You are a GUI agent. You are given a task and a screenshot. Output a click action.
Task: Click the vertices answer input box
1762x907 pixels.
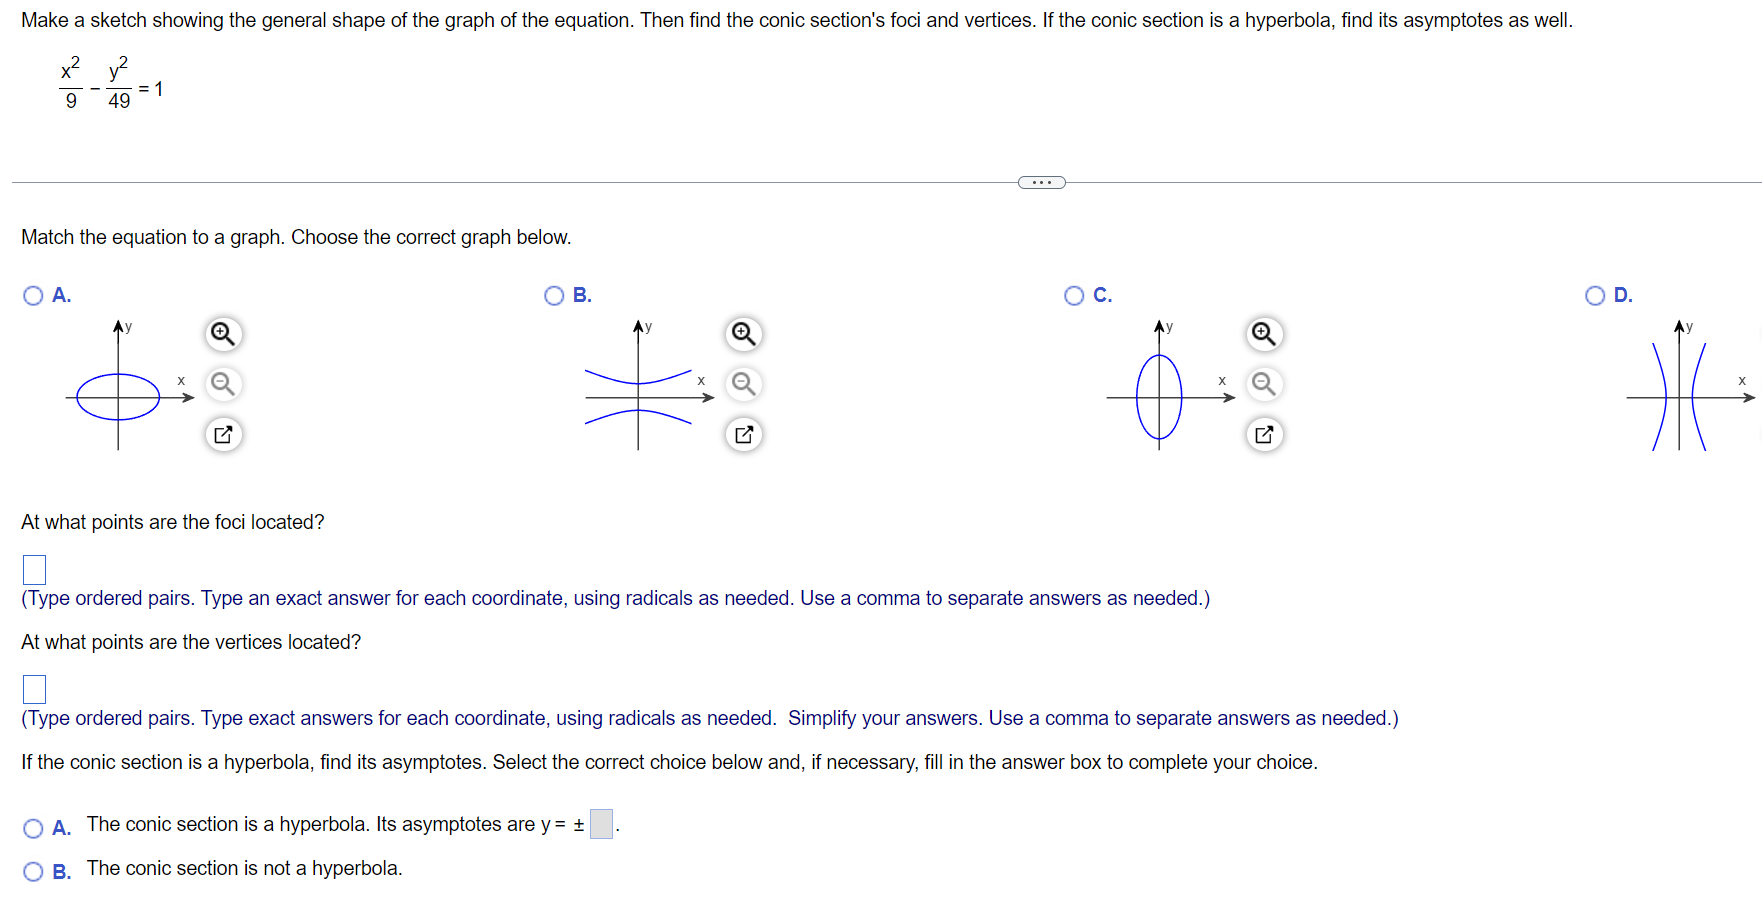click(x=34, y=688)
